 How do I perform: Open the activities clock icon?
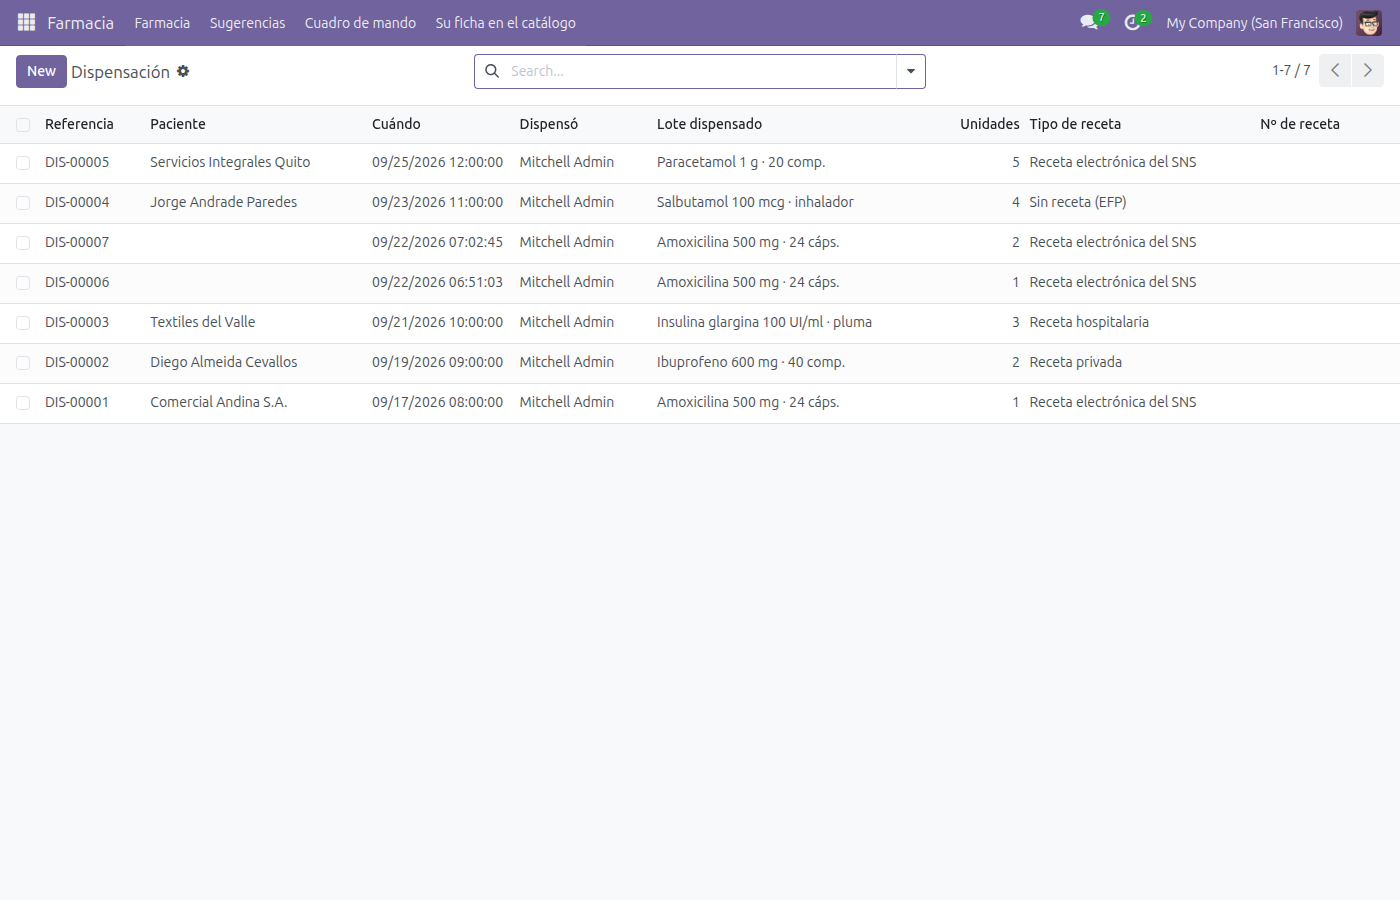1132,22
